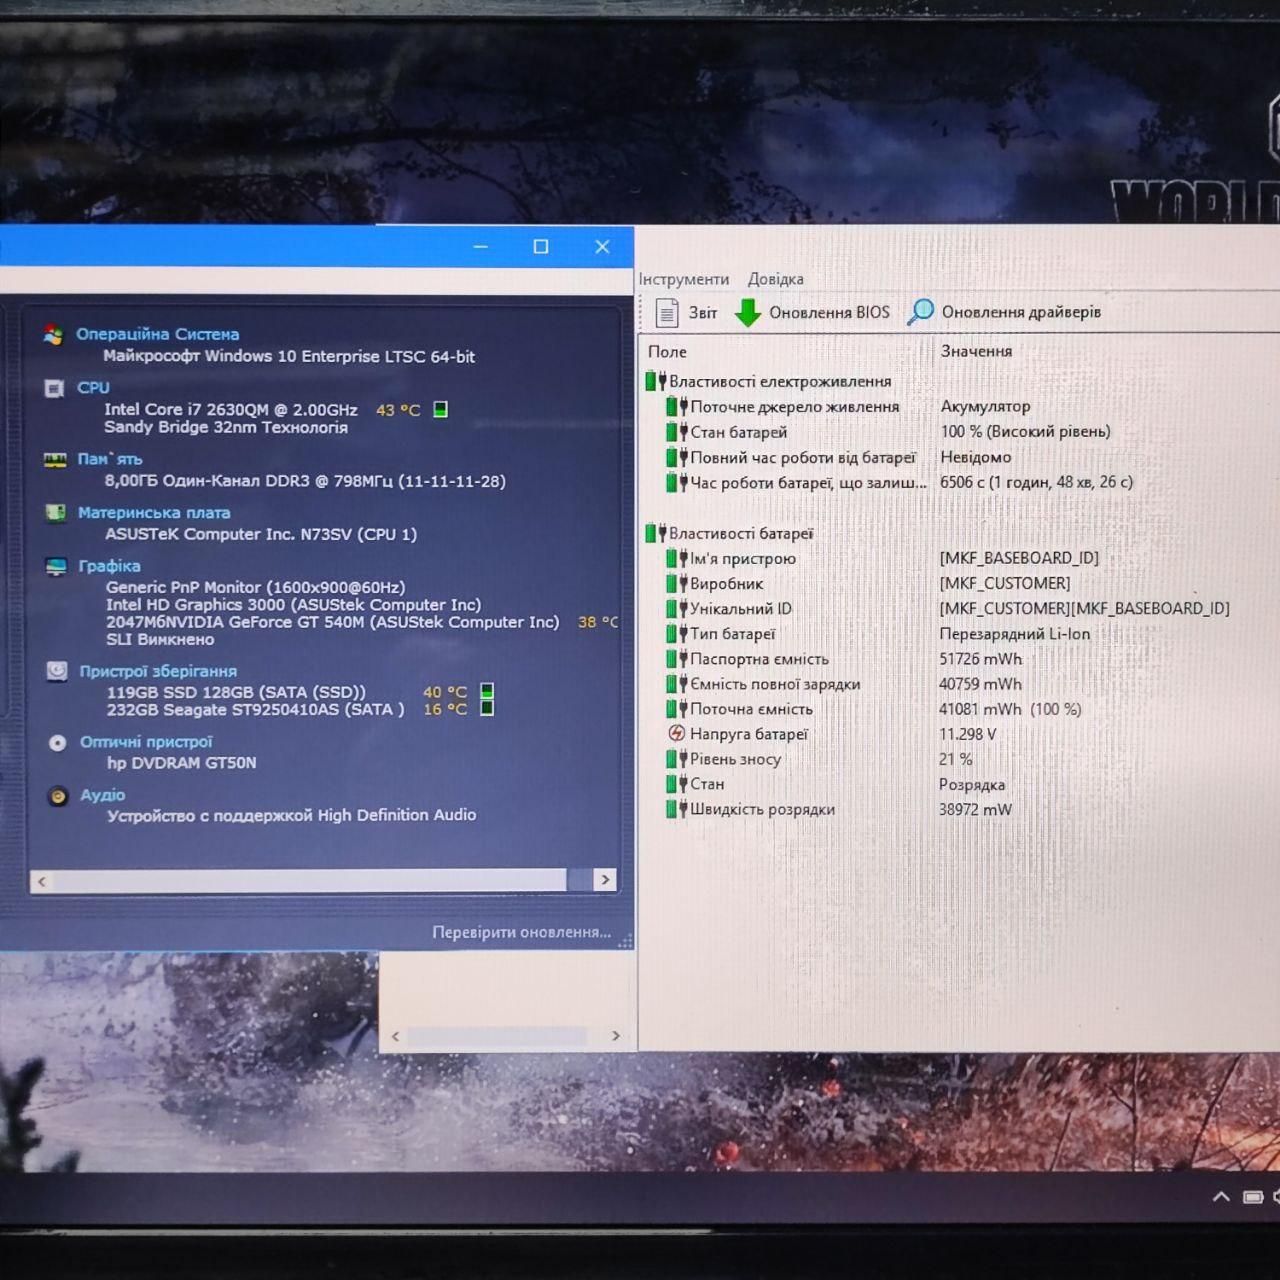Click the disc icon beside Оптичні пристрої

pos(58,742)
